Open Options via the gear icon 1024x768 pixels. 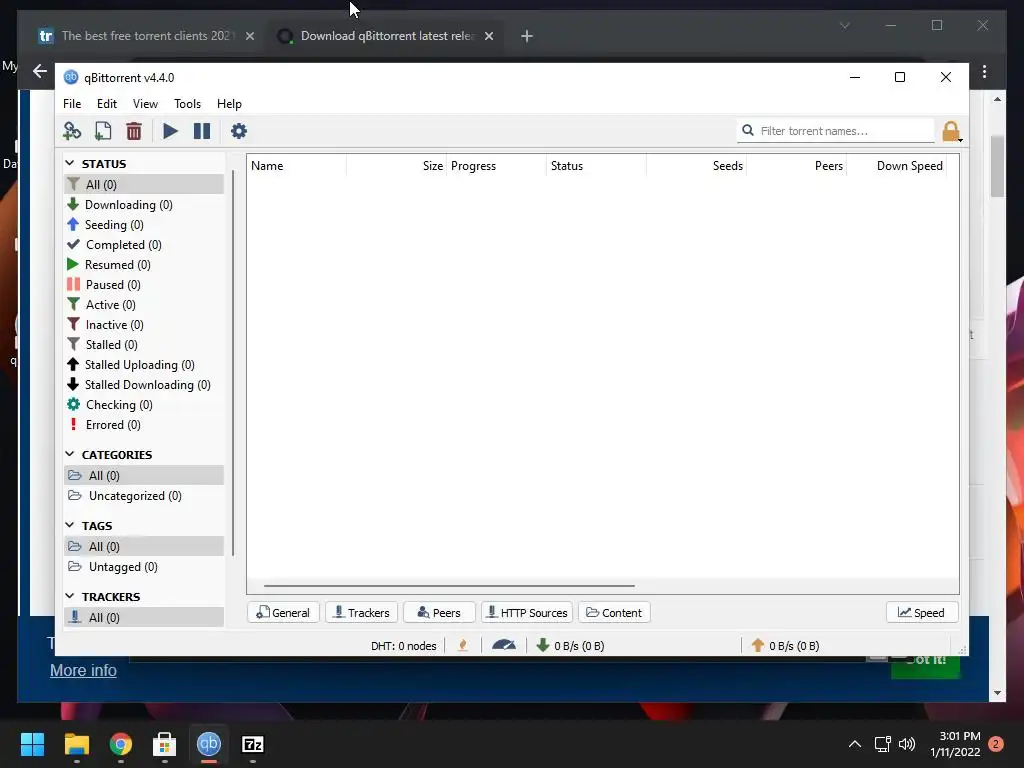[x=239, y=131]
